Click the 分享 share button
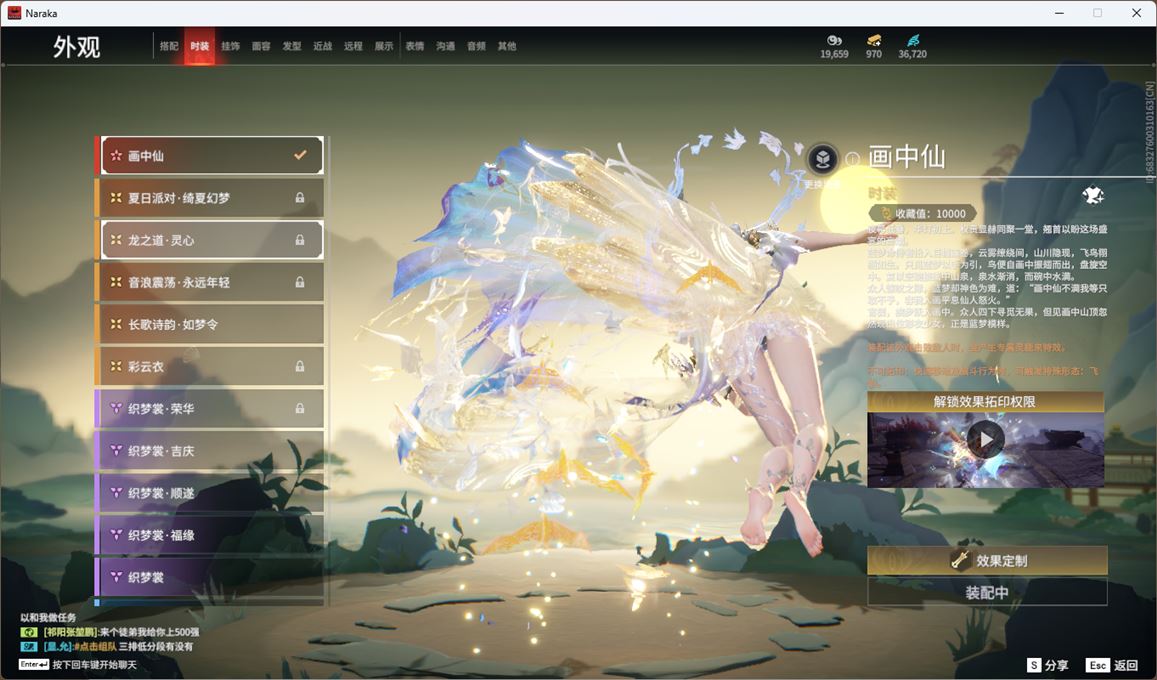The height and width of the screenshot is (680, 1157). [1048, 665]
